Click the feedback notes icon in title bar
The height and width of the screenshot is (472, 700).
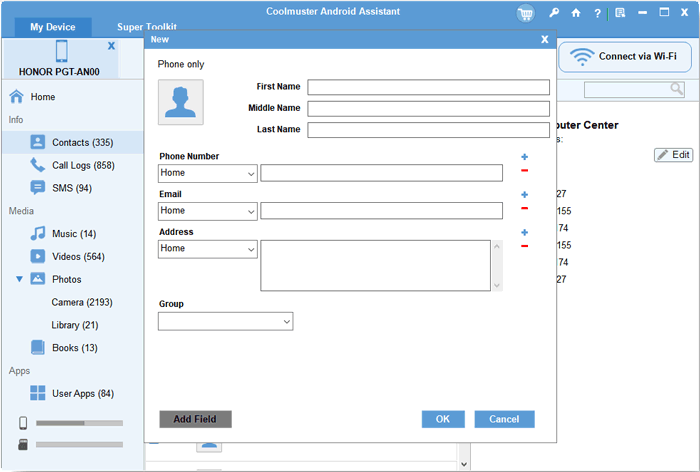pos(620,13)
